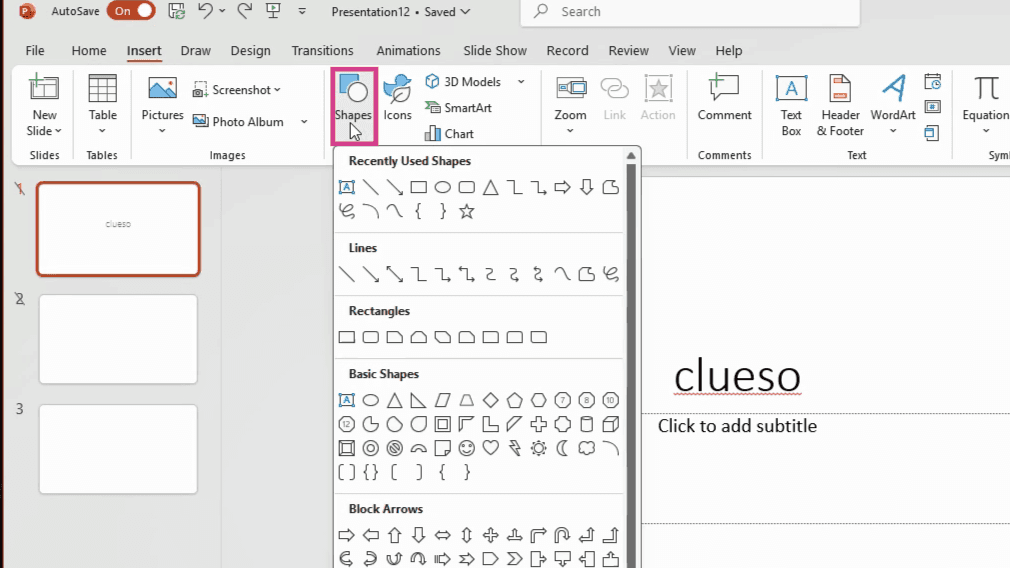This screenshot has height=568, width=1010.
Task: Add a Comment
Action: (724, 98)
